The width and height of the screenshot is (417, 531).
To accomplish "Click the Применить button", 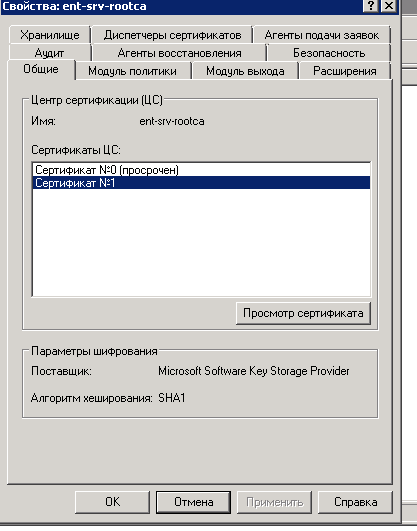I will [x=274, y=502].
